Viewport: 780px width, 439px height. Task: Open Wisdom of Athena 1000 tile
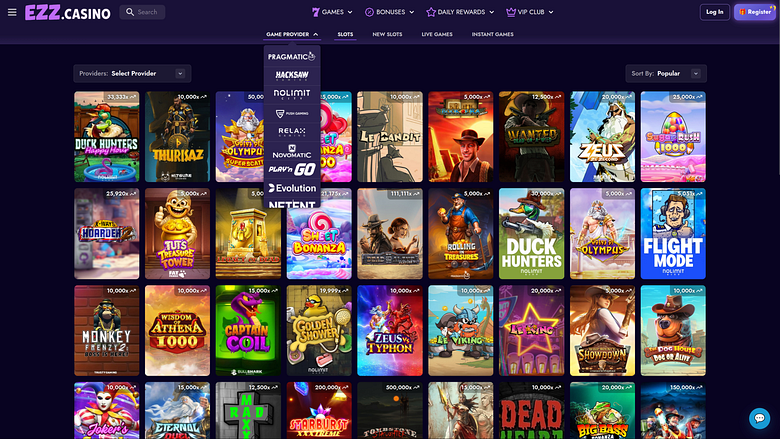178,331
